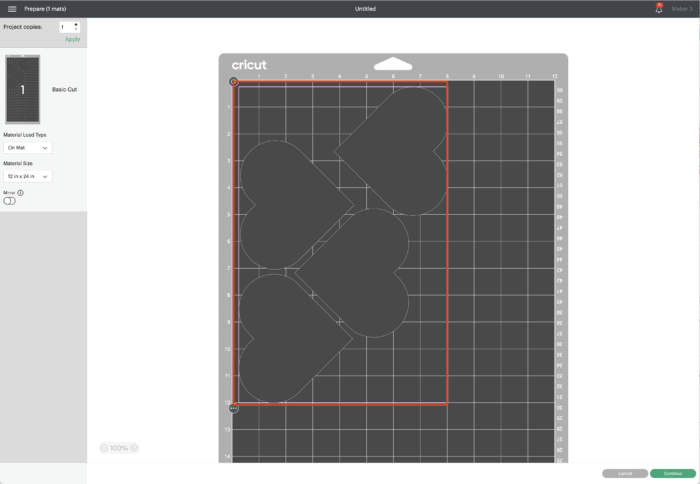The width and height of the screenshot is (700, 484).
Task: Click the rotate handle at mat top-left corner
Action: (233, 82)
